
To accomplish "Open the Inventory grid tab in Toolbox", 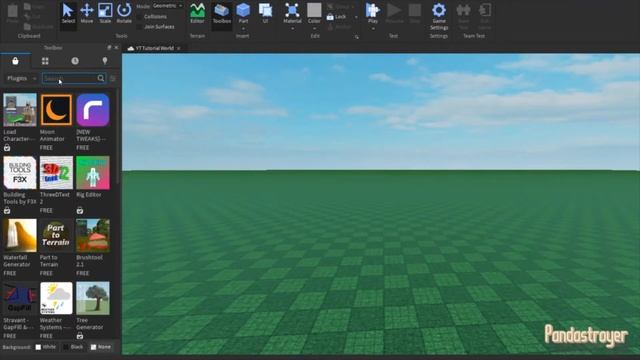I will [45, 61].
